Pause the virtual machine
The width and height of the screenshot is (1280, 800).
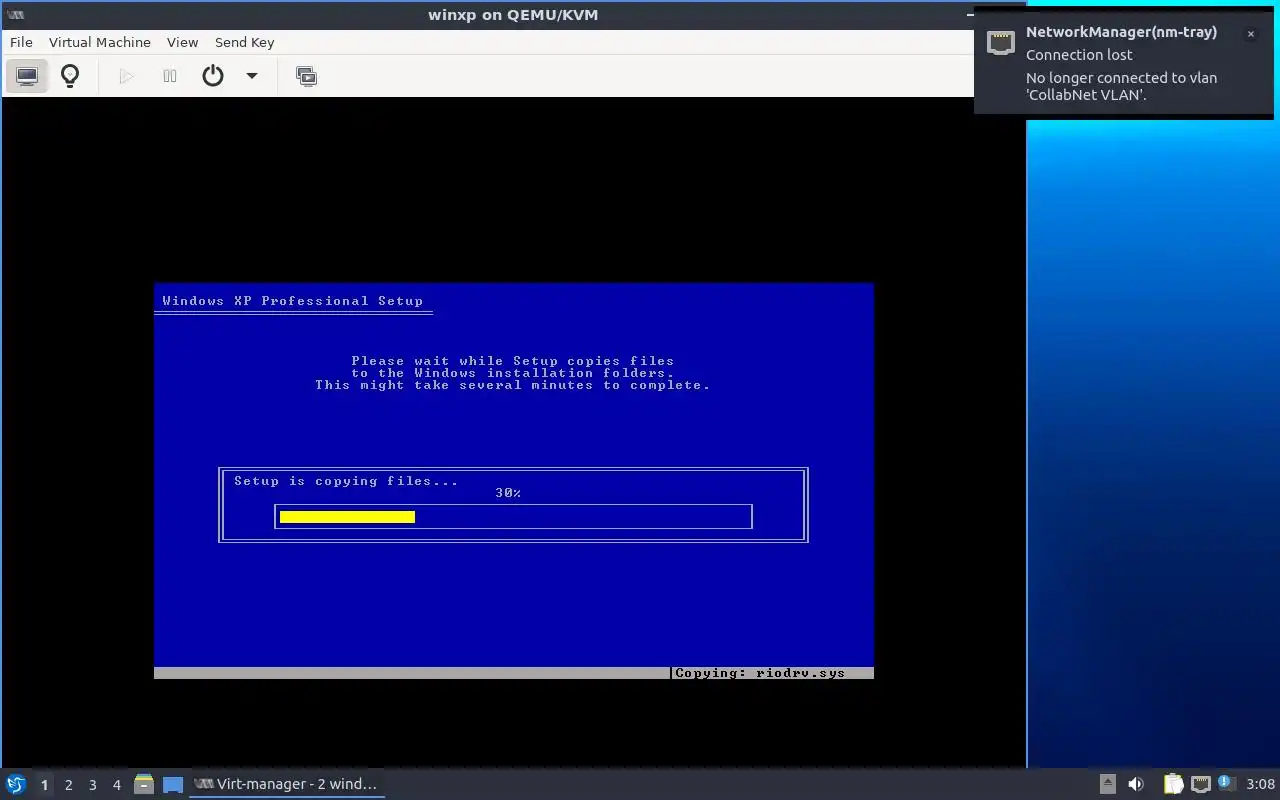click(170, 76)
